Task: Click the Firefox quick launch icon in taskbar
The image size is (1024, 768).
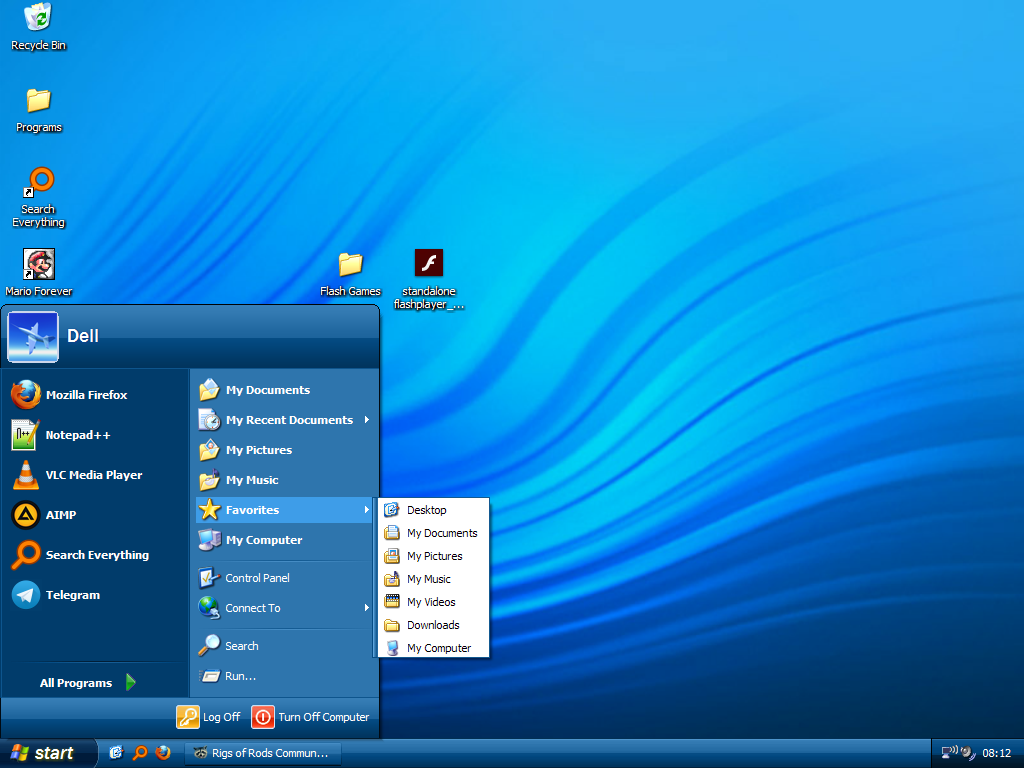Action: point(163,753)
